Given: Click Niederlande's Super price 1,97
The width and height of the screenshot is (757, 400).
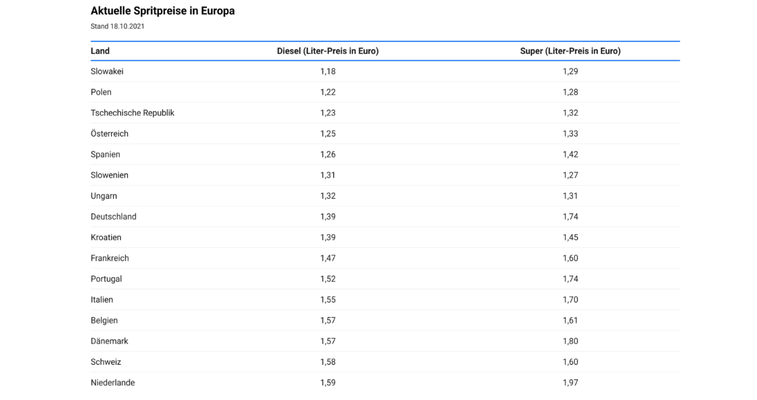Looking at the screenshot, I should [x=570, y=383].
